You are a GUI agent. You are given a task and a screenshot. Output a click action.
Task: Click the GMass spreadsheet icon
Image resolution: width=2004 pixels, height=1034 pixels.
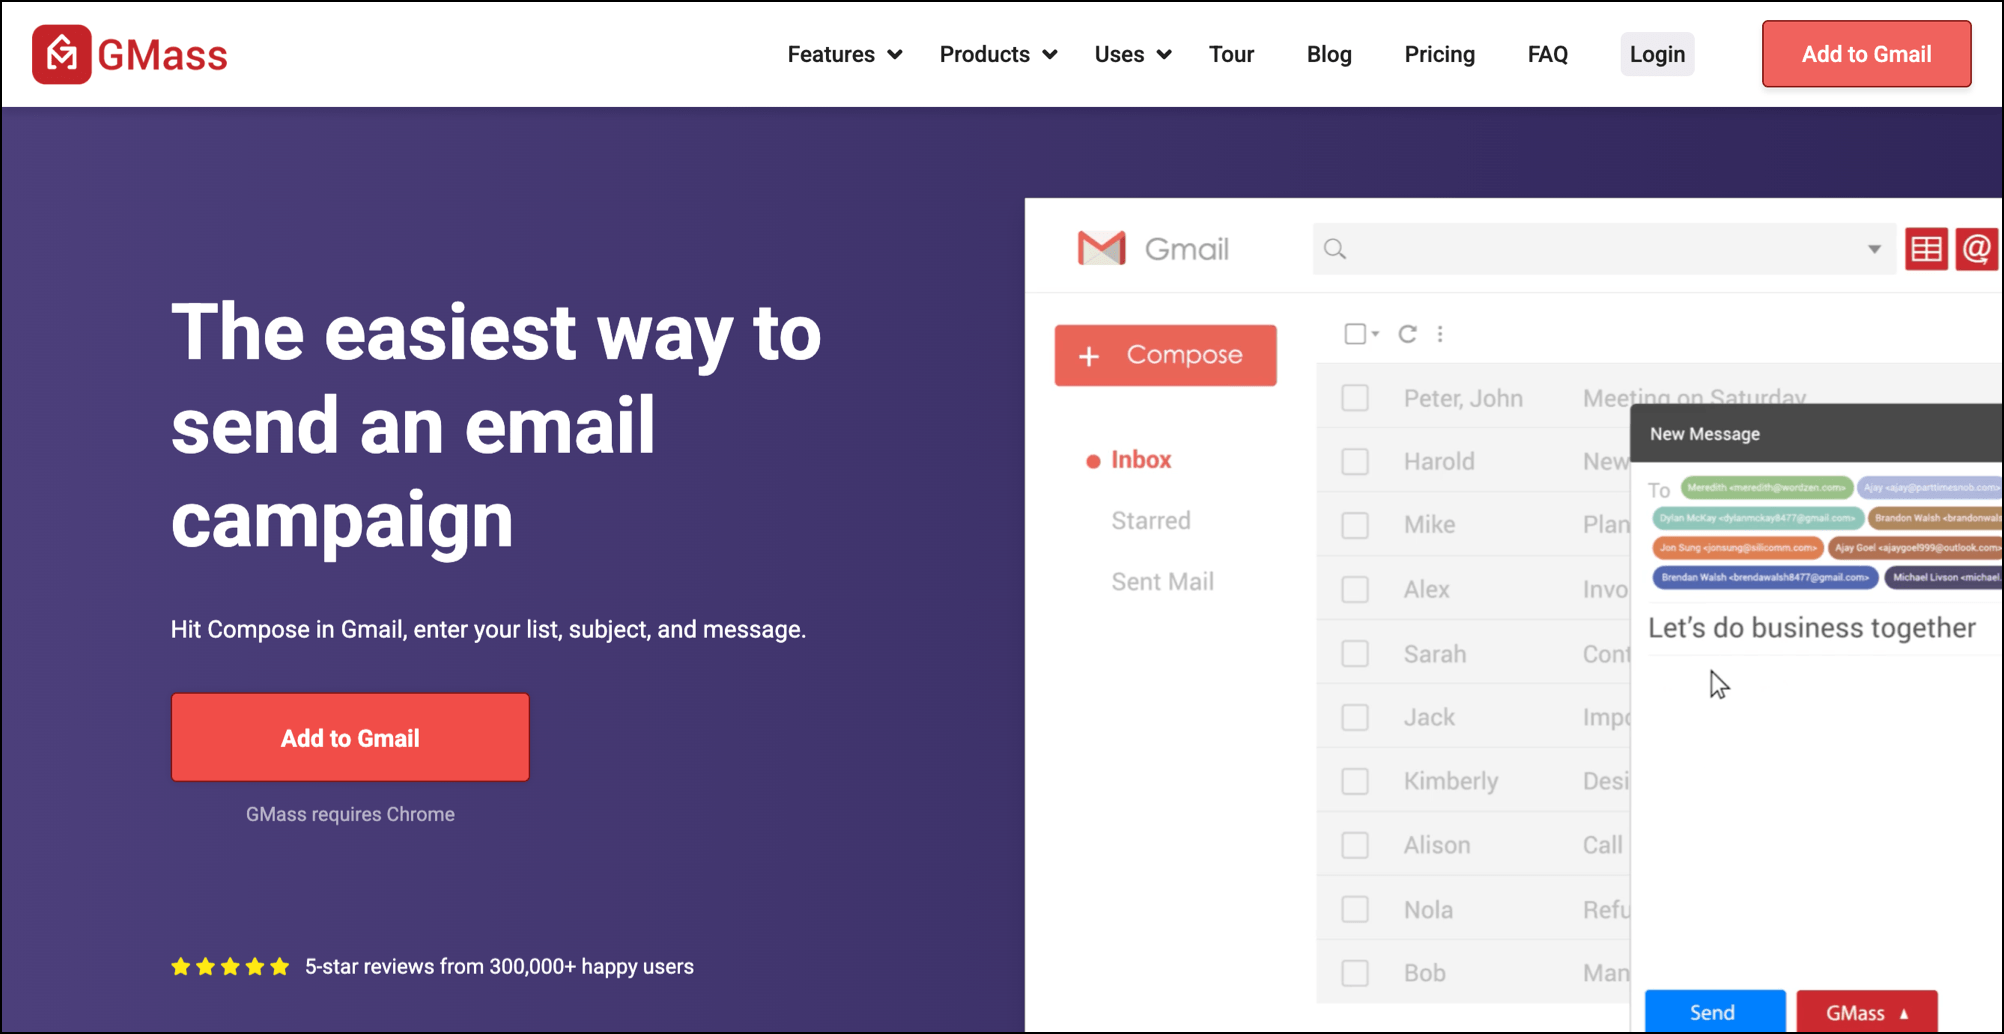[x=1926, y=249]
